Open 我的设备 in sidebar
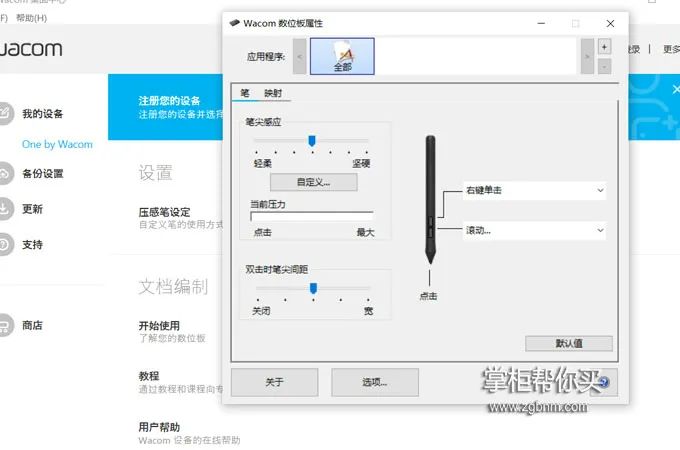 click(x=42, y=114)
